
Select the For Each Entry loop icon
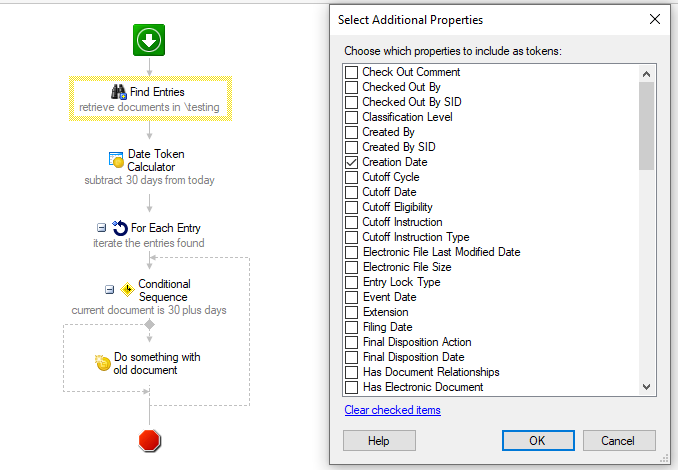click(120, 228)
